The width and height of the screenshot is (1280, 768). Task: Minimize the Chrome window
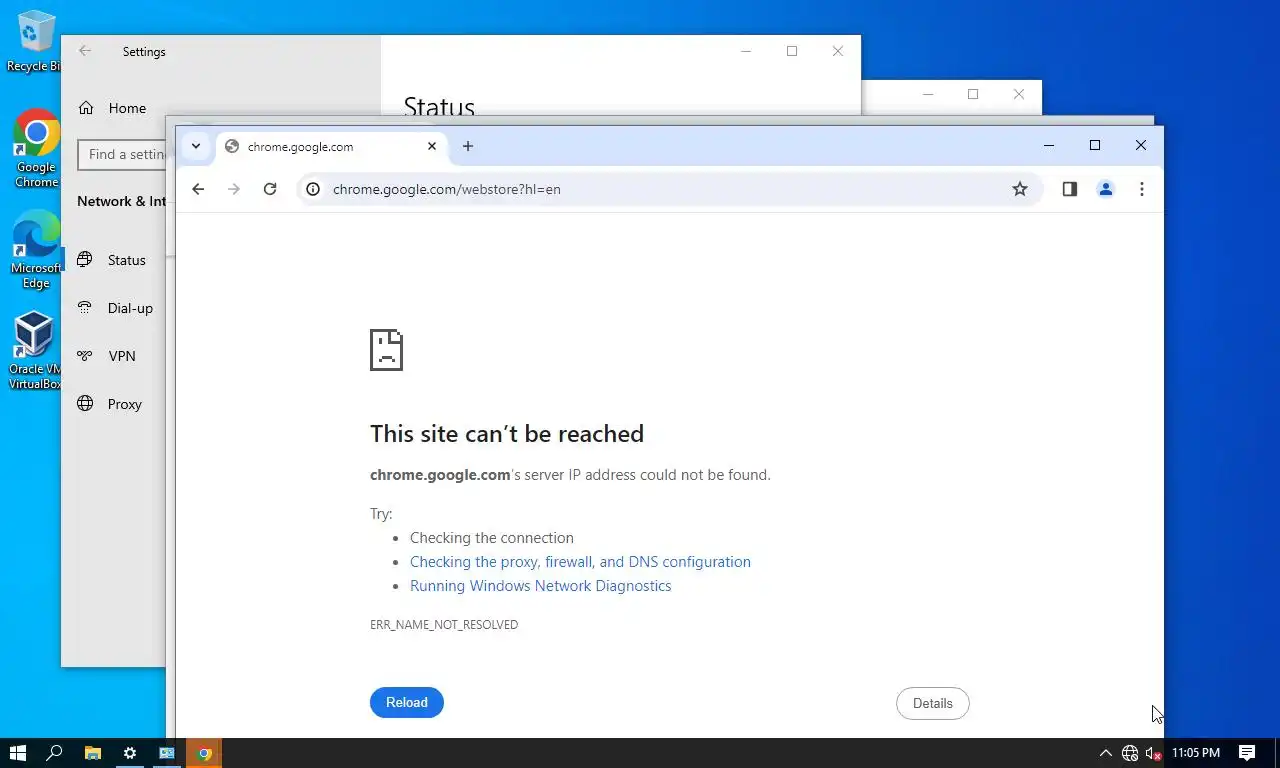(1049, 145)
